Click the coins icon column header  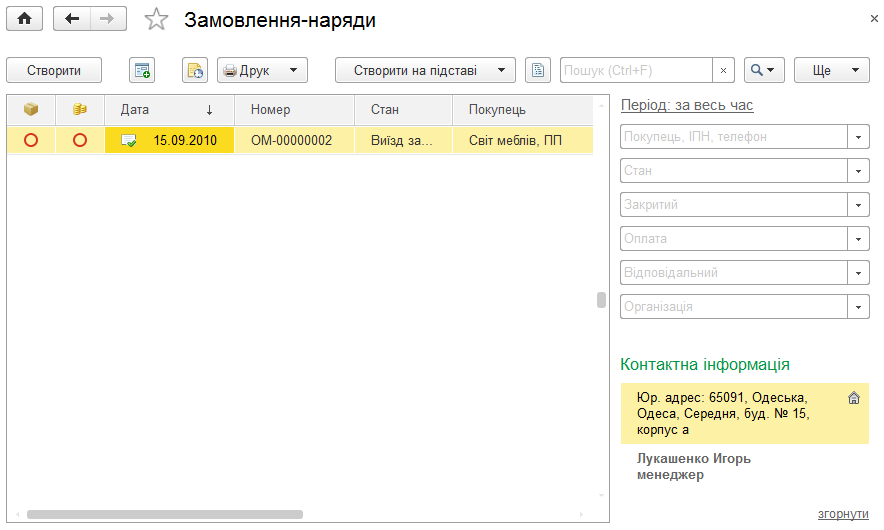pyautogui.click(x=80, y=109)
